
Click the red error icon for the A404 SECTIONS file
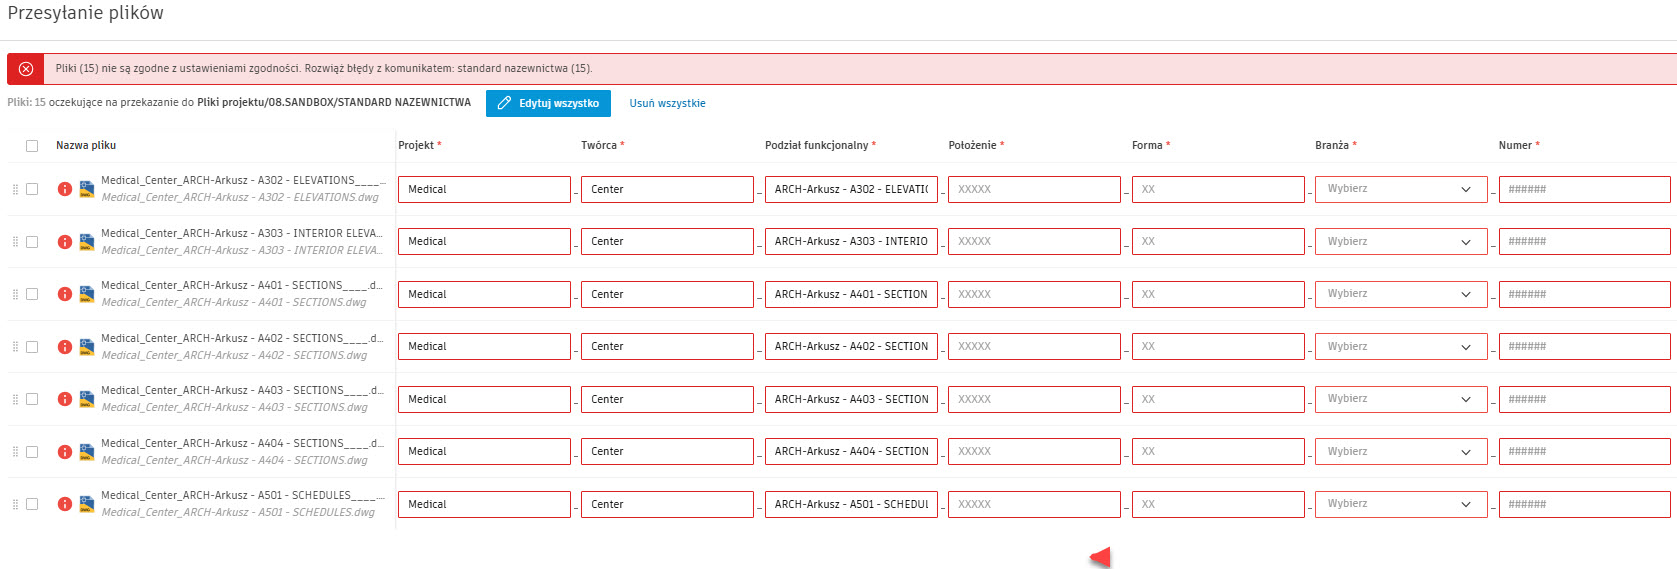(65, 452)
